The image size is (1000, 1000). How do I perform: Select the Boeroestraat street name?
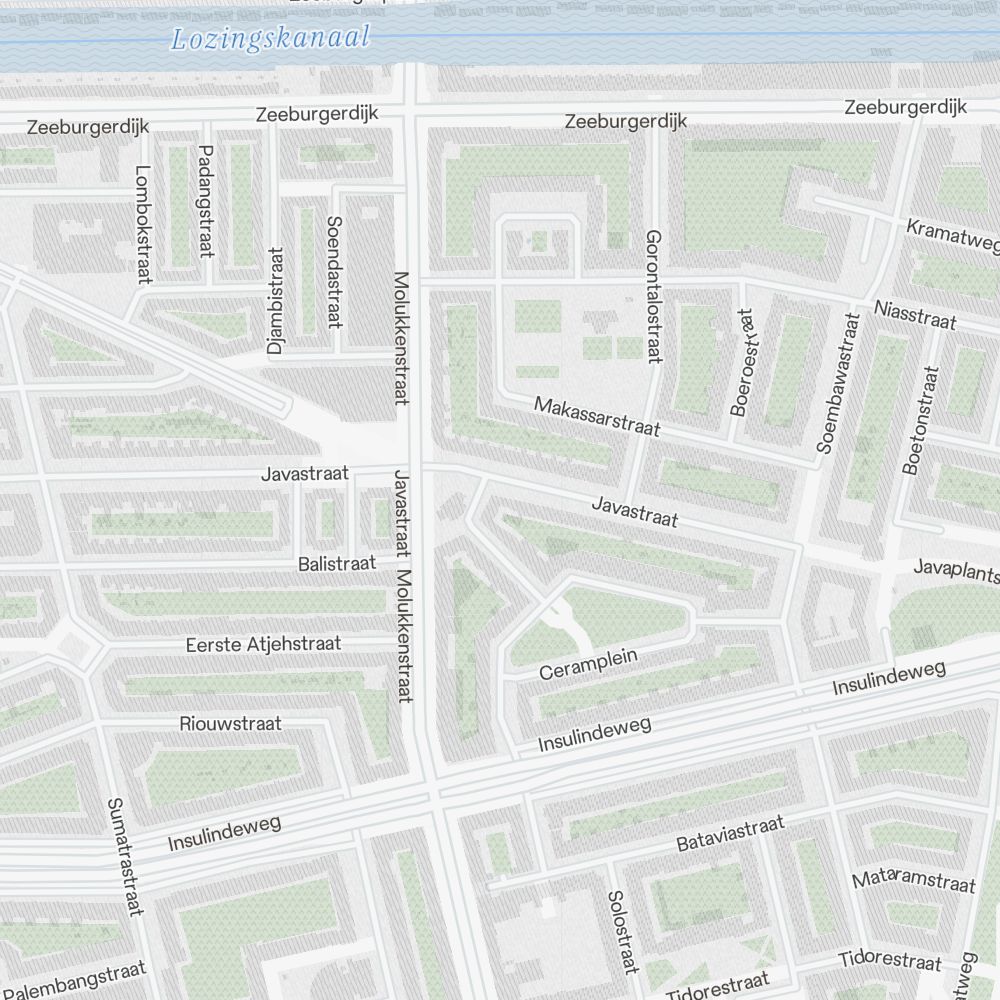(x=743, y=362)
